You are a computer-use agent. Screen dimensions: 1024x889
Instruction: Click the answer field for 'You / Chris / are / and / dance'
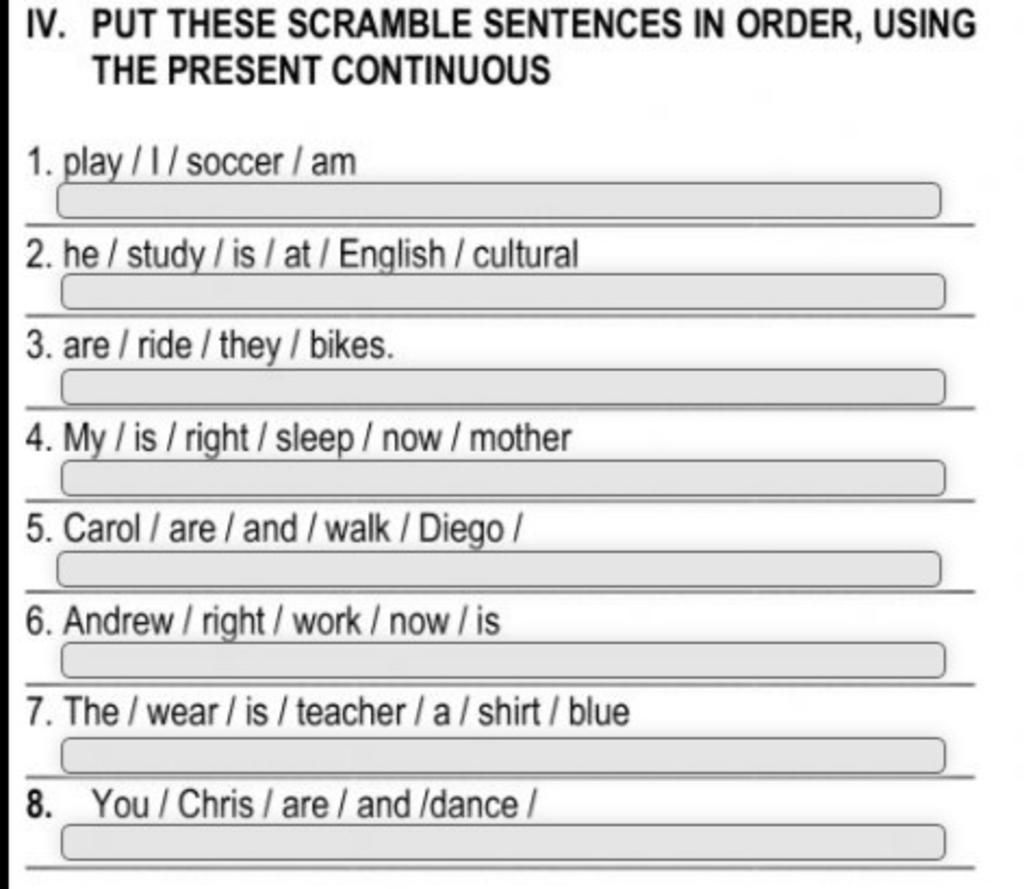(x=503, y=843)
